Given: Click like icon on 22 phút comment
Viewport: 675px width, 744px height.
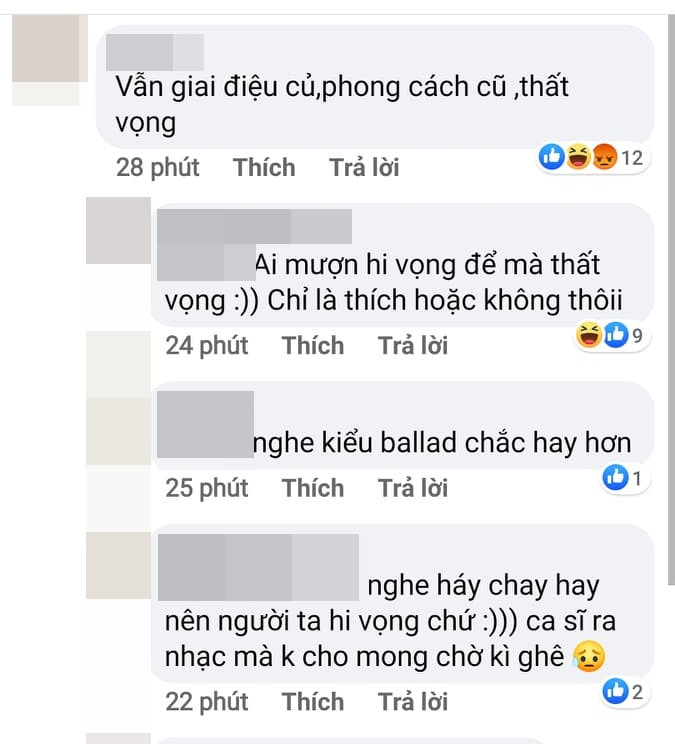Looking at the screenshot, I should [616, 691].
